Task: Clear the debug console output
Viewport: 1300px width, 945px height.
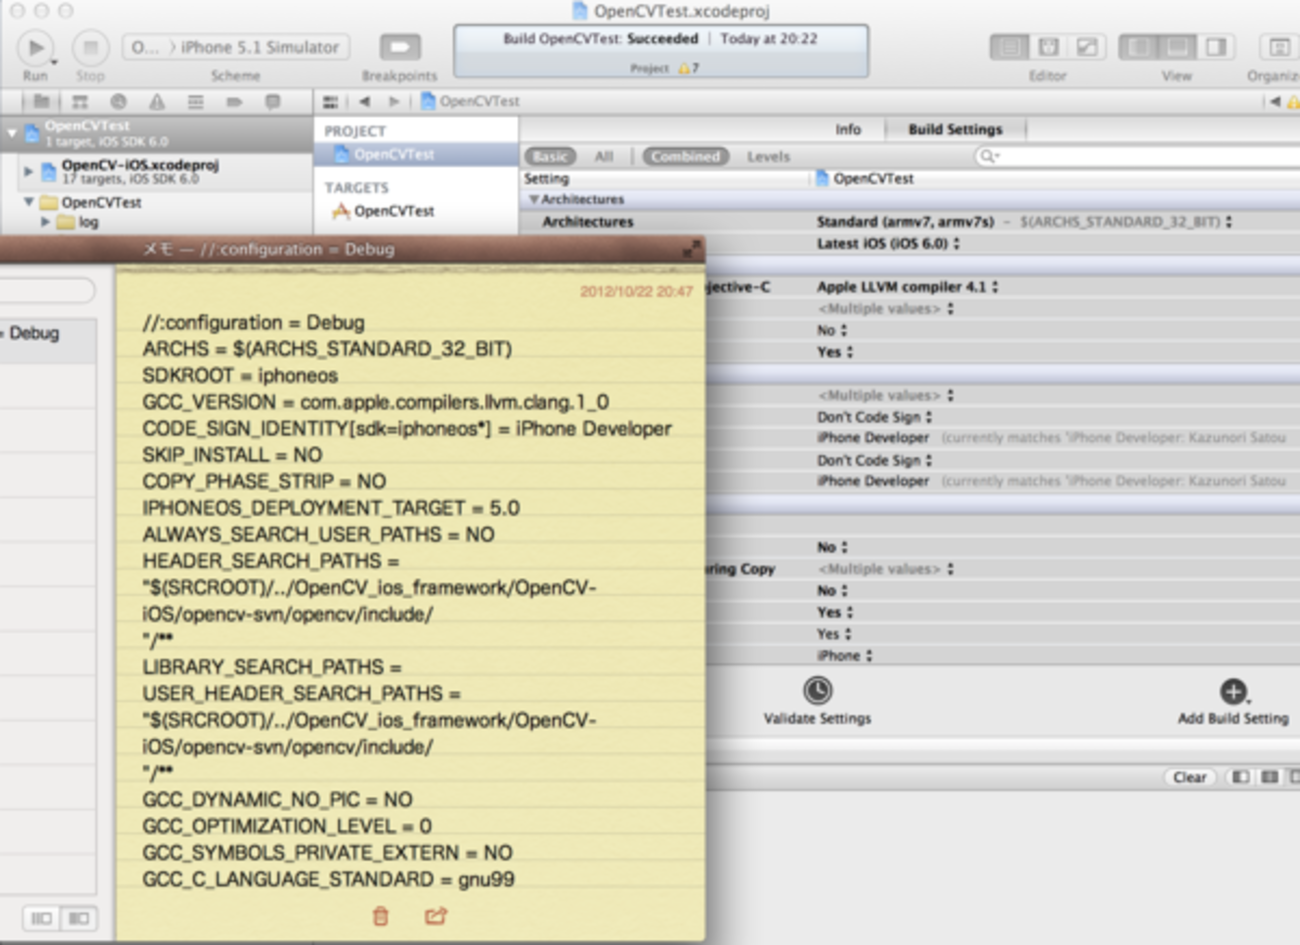Action: (1189, 777)
